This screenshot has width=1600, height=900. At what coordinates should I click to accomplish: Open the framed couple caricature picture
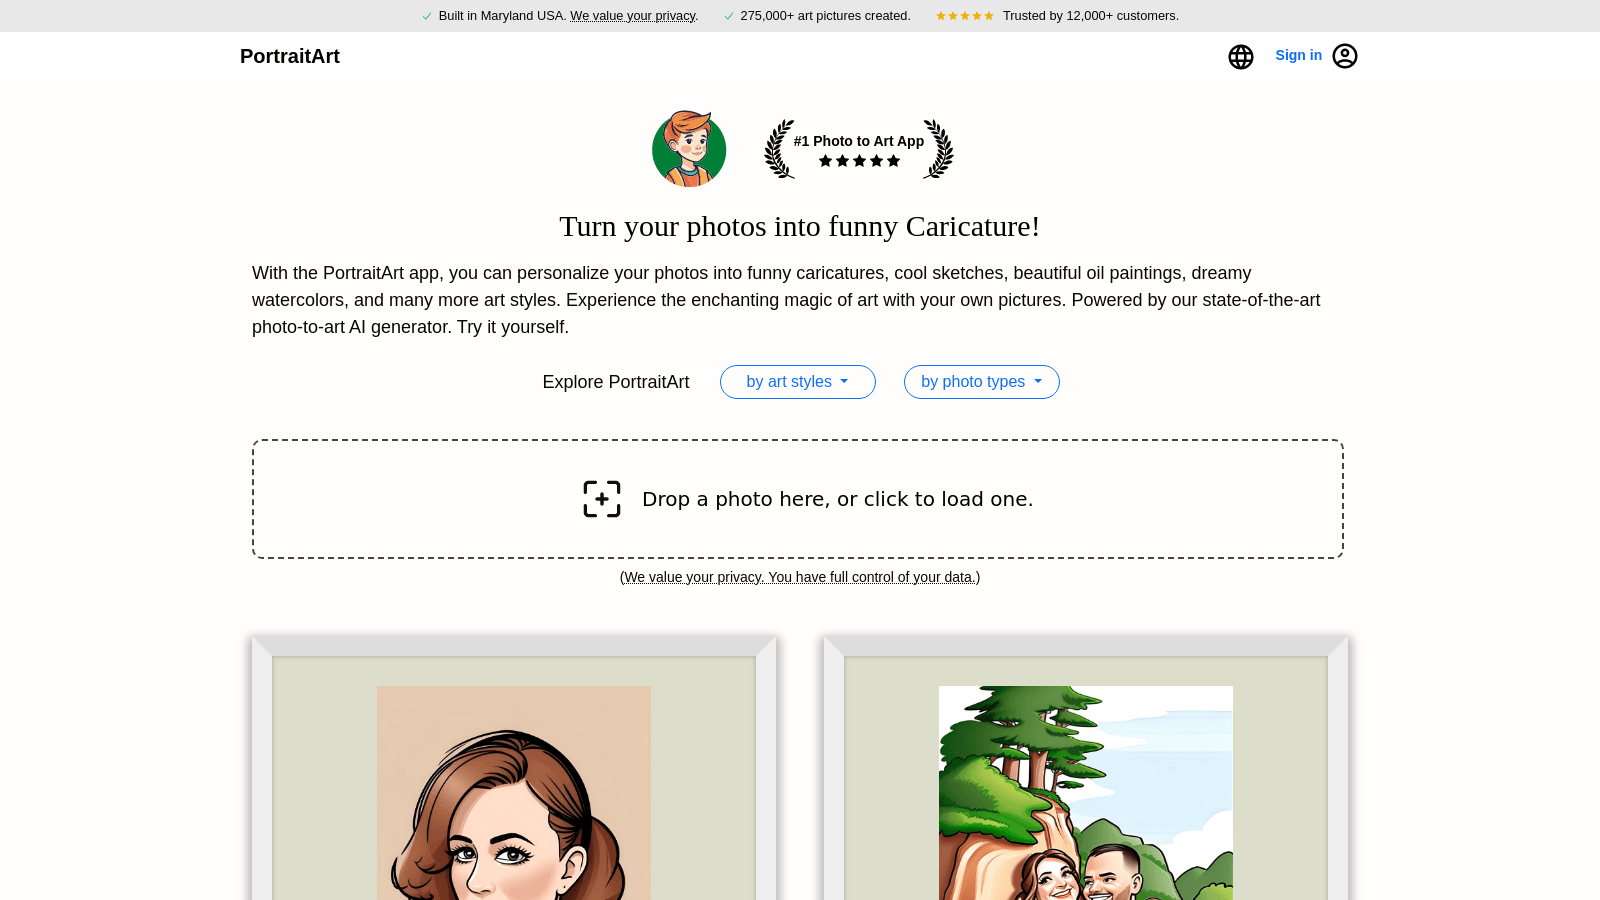(x=1086, y=768)
